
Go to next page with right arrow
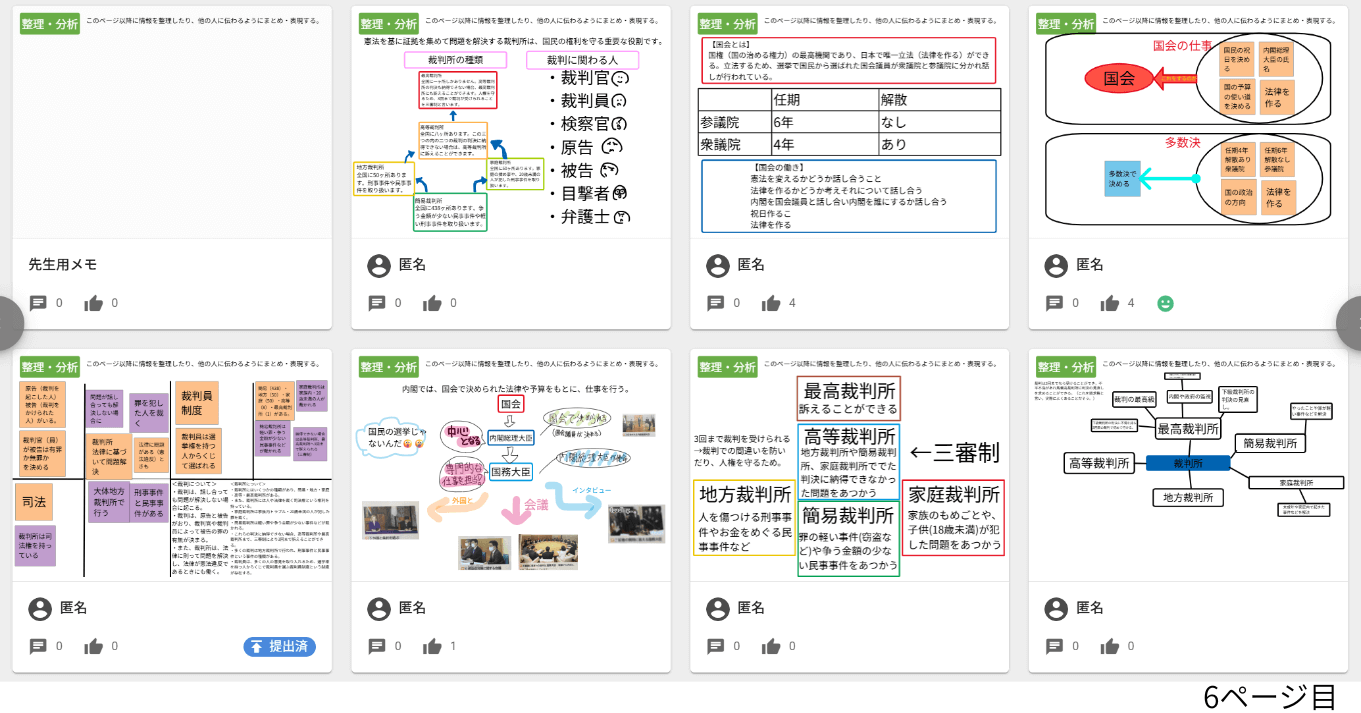click(x=1353, y=322)
